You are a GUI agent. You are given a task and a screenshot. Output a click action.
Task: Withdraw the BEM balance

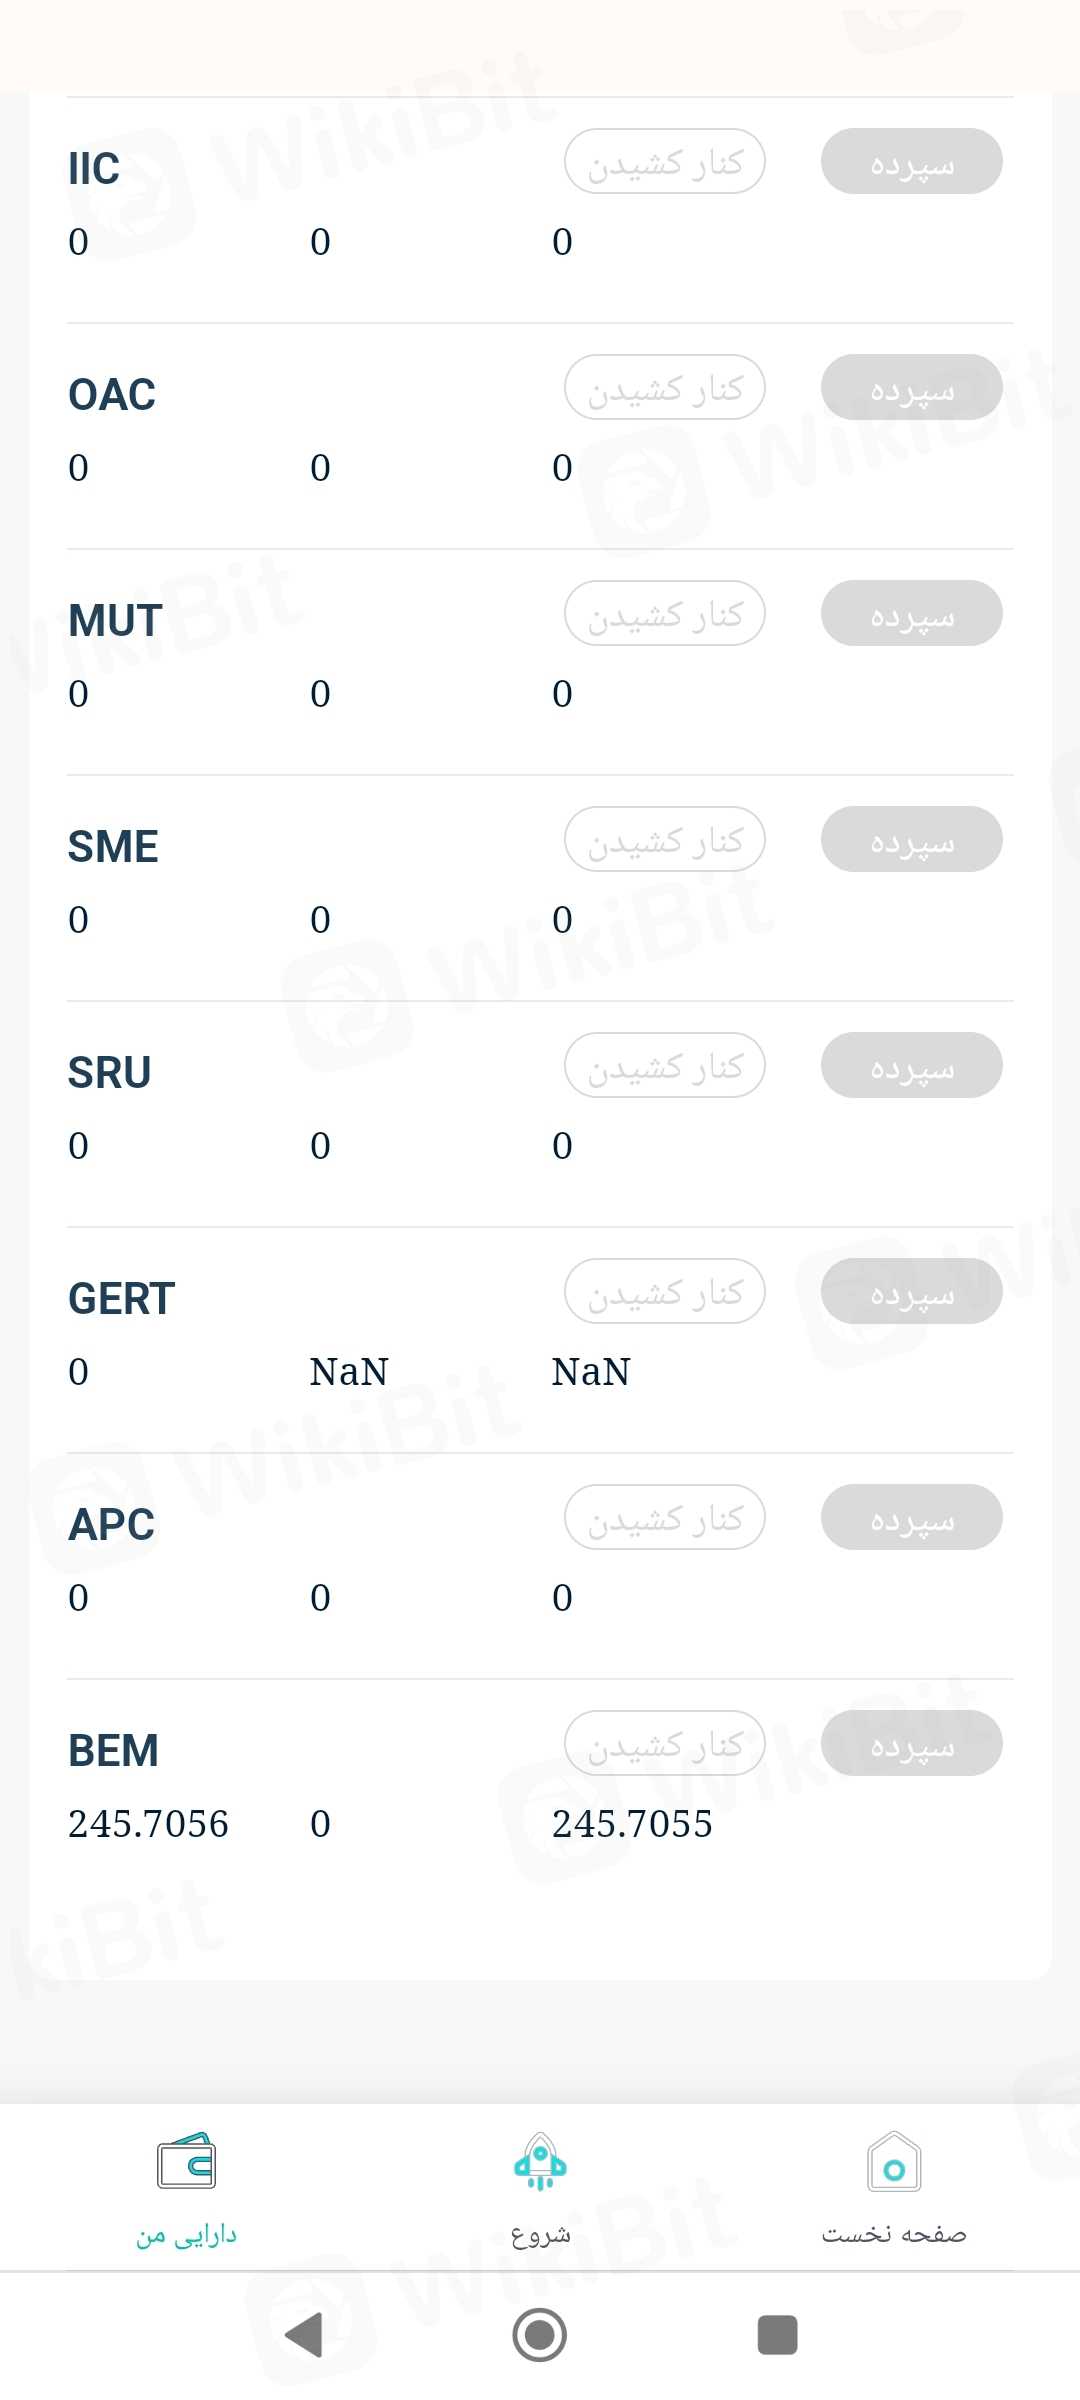665,1744
